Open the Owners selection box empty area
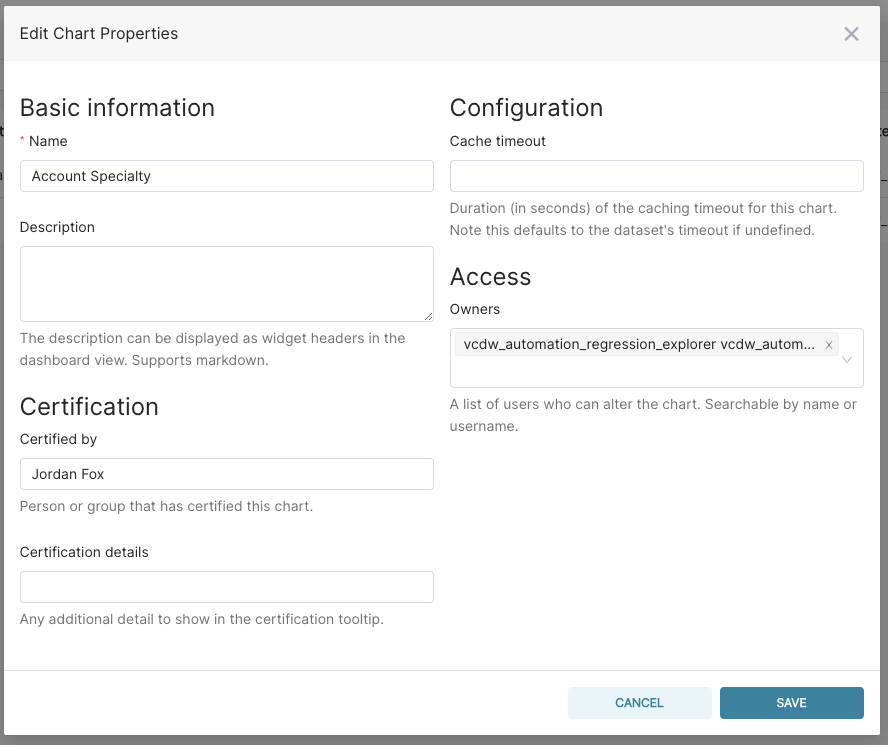The width and height of the screenshot is (888, 745). 640,372
